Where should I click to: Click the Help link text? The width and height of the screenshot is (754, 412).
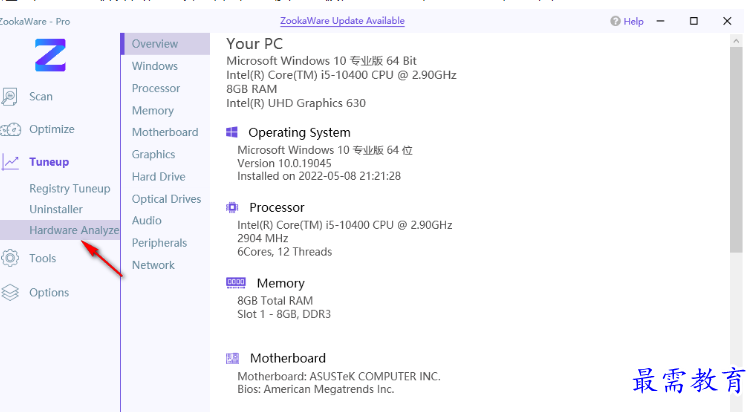[633, 21]
